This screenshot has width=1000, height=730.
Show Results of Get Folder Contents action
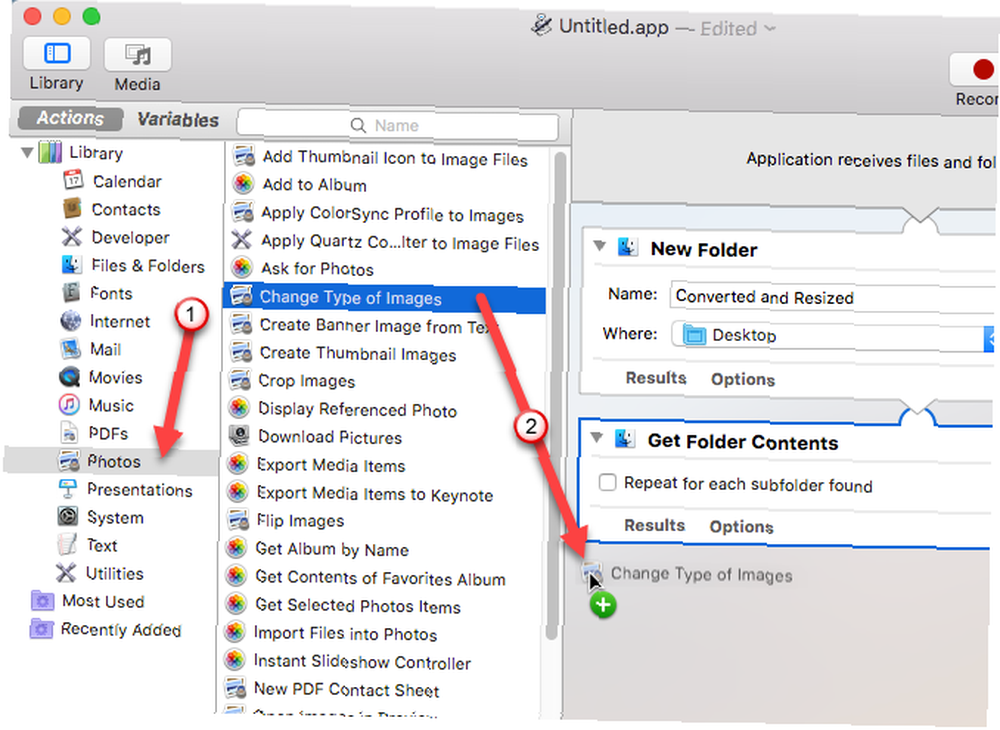point(654,525)
